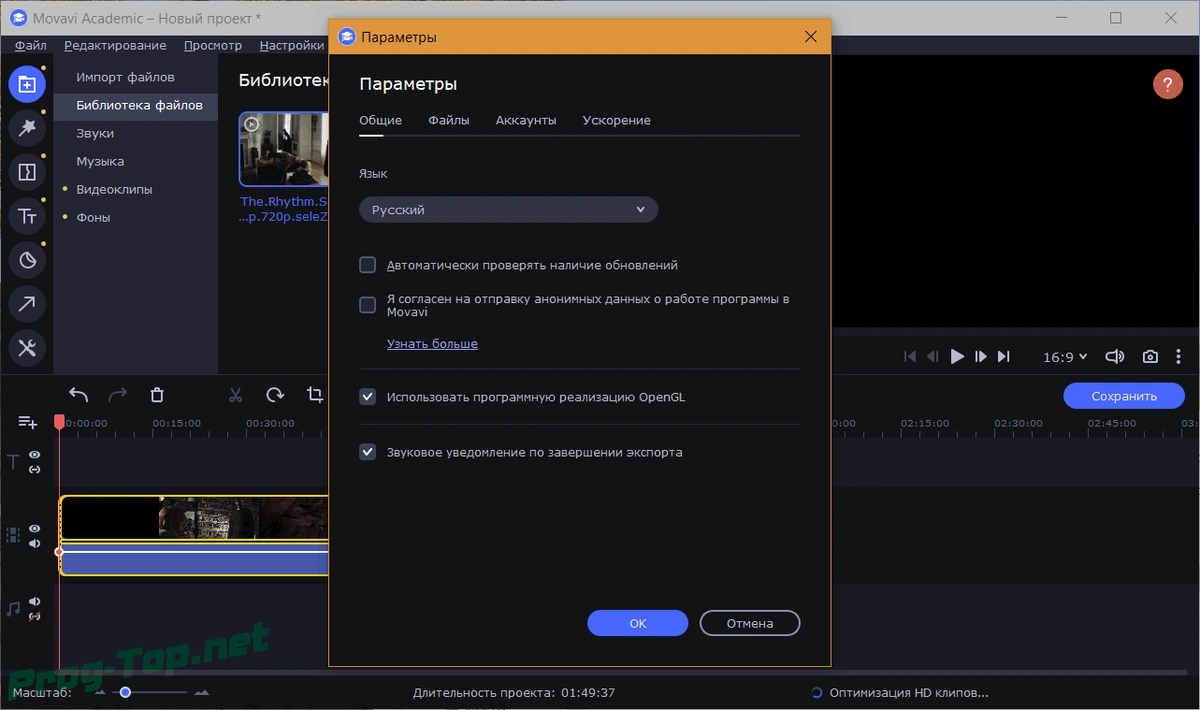Uncheck sound notification after export

point(367,452)
